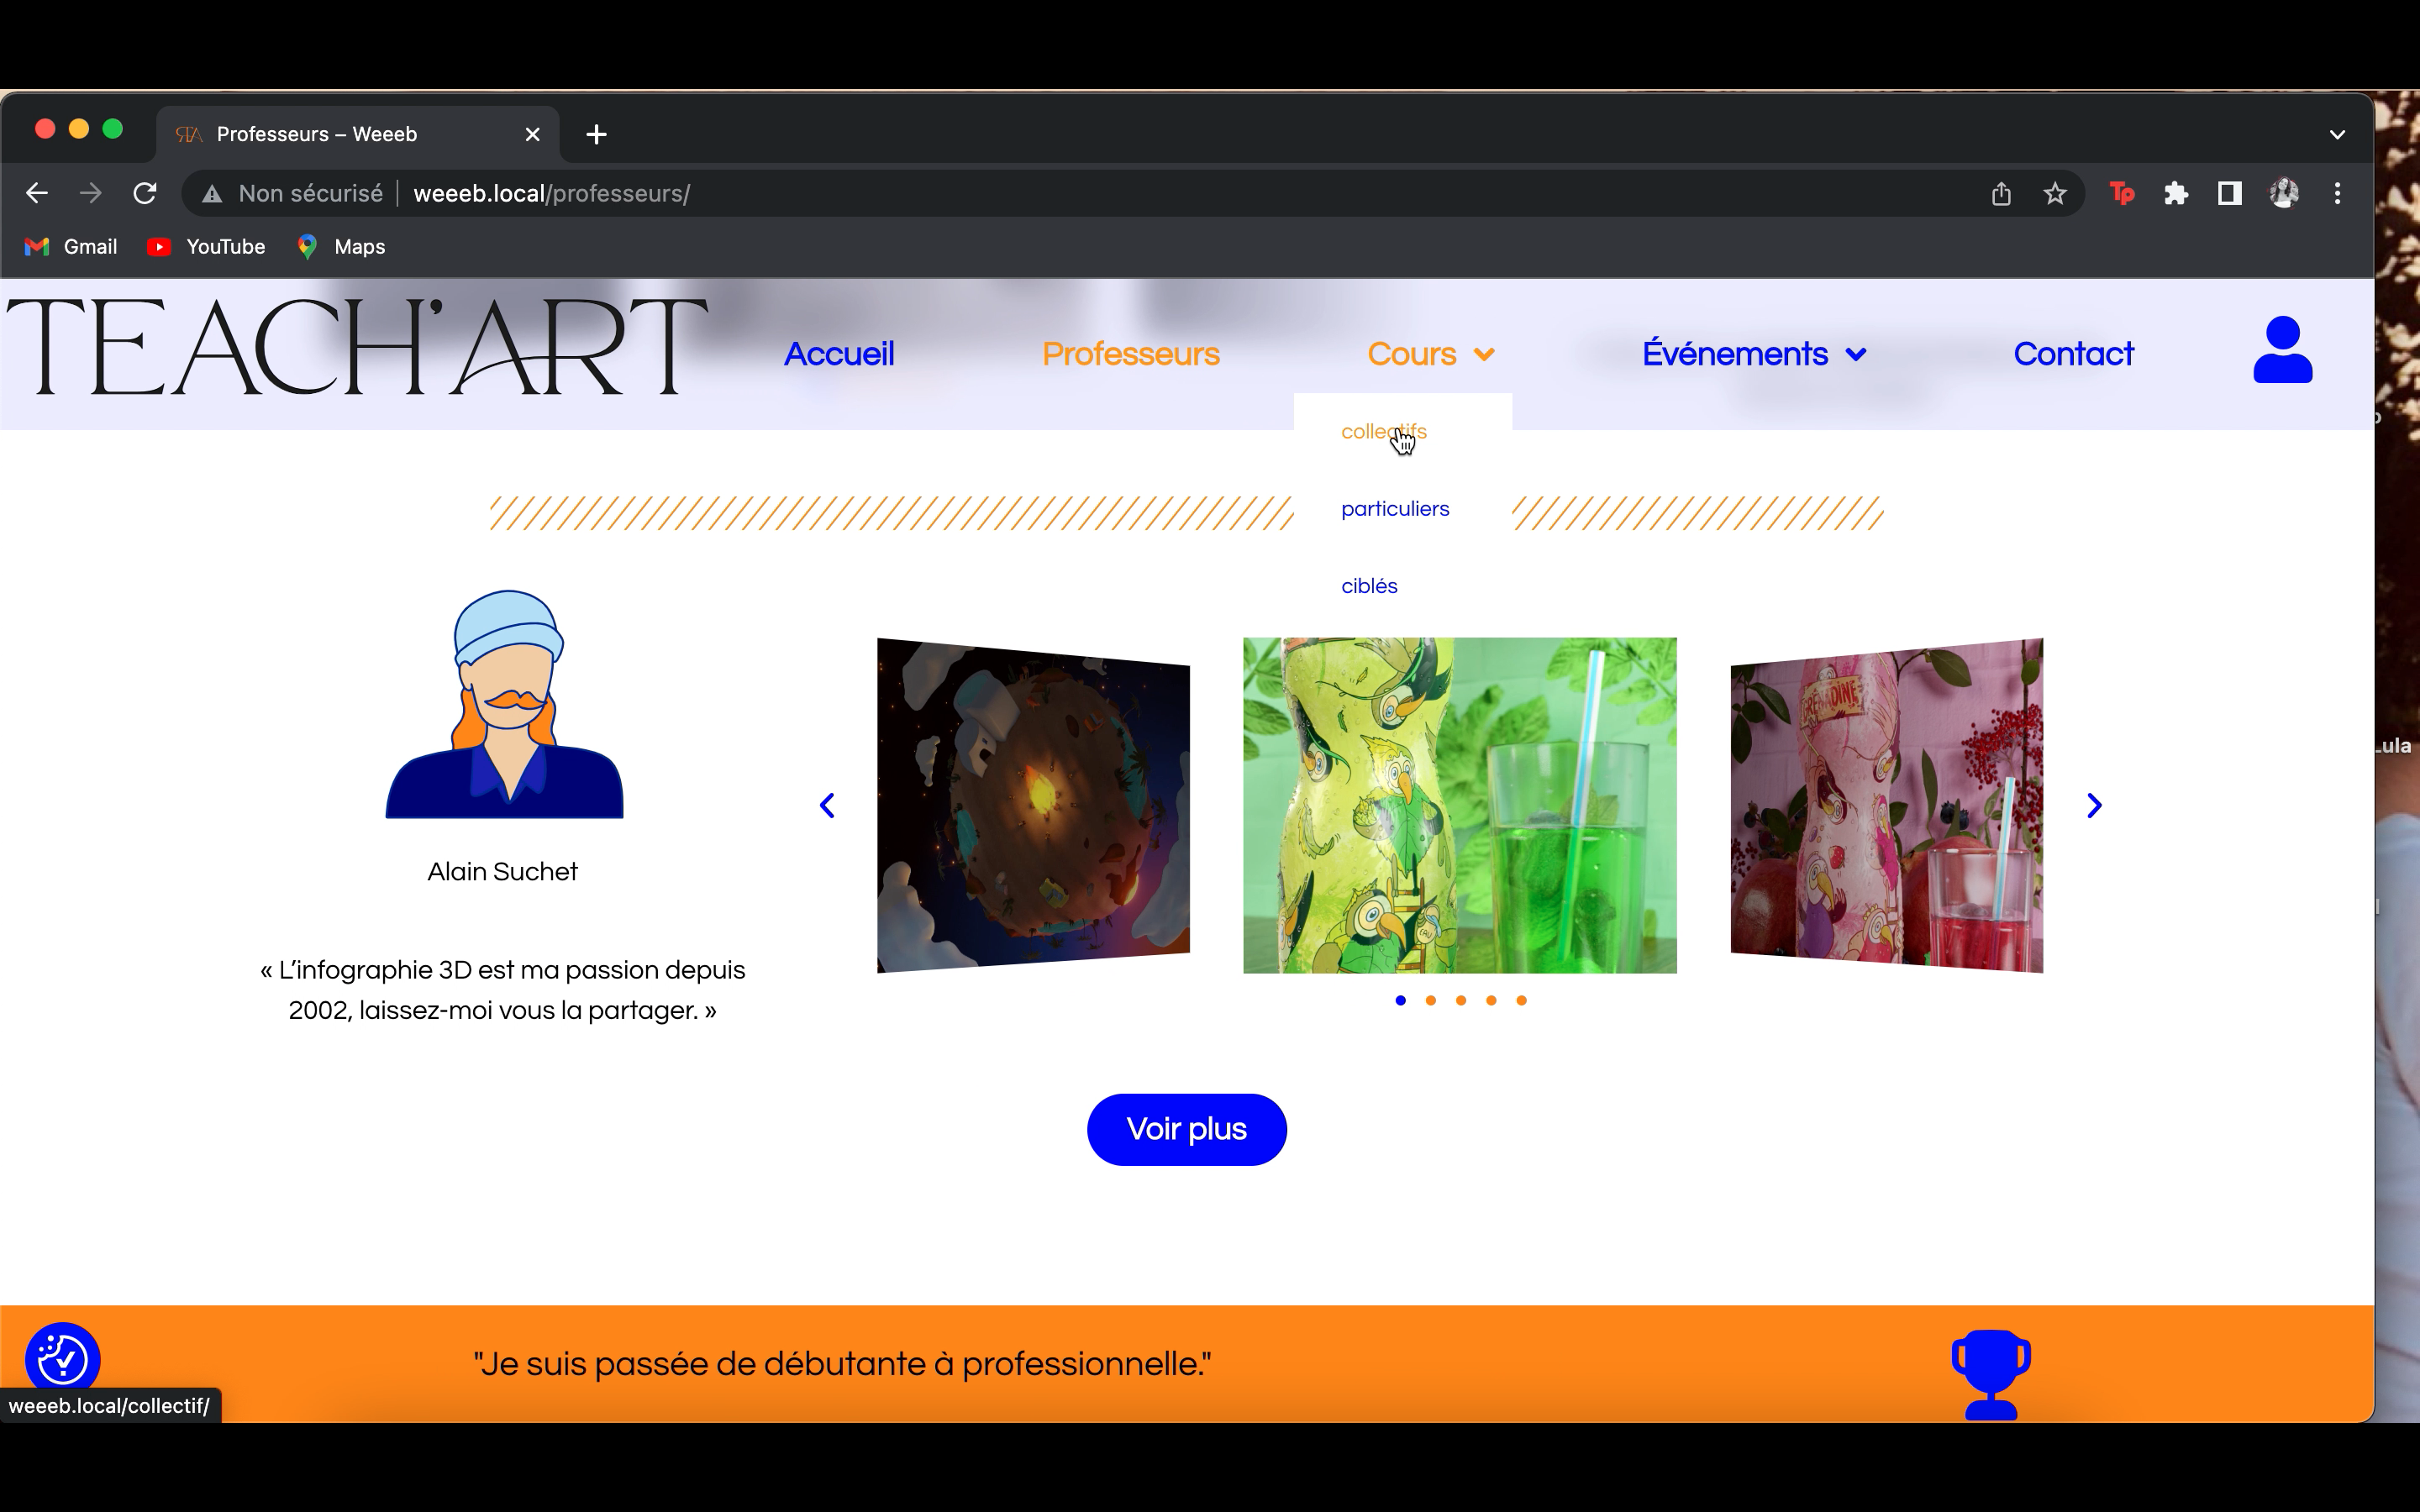The width and height of the screenshot is (2420, 1512).
Task: Advance carousel with next arrow
Action: [x=2093, y=806]
